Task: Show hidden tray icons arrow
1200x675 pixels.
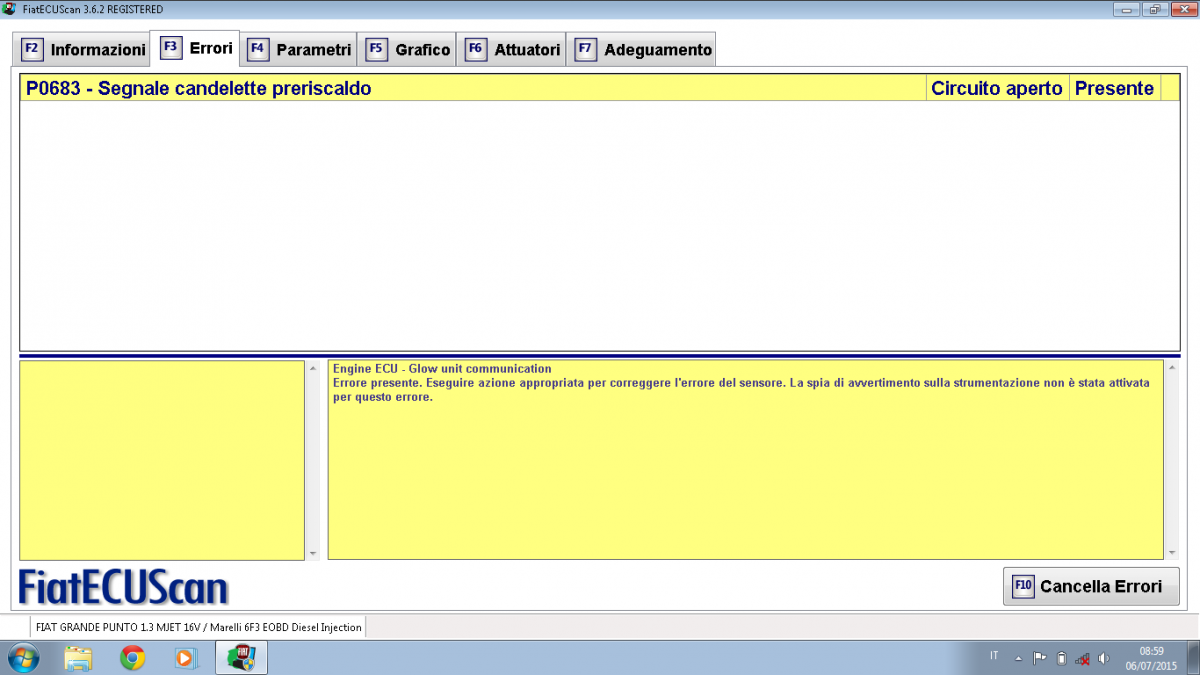Action: [1019, 658]
